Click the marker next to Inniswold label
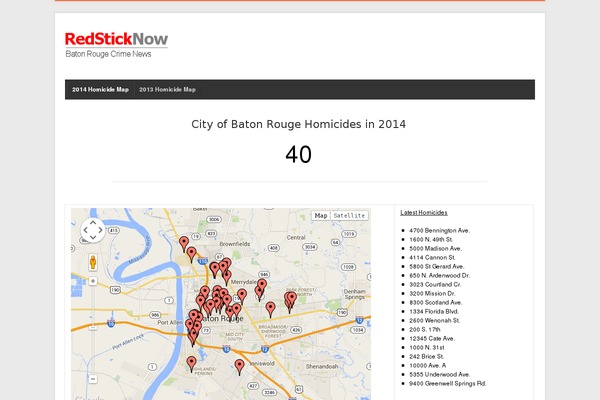This screenshot has height=400, width=600. (x=240, y=367)
